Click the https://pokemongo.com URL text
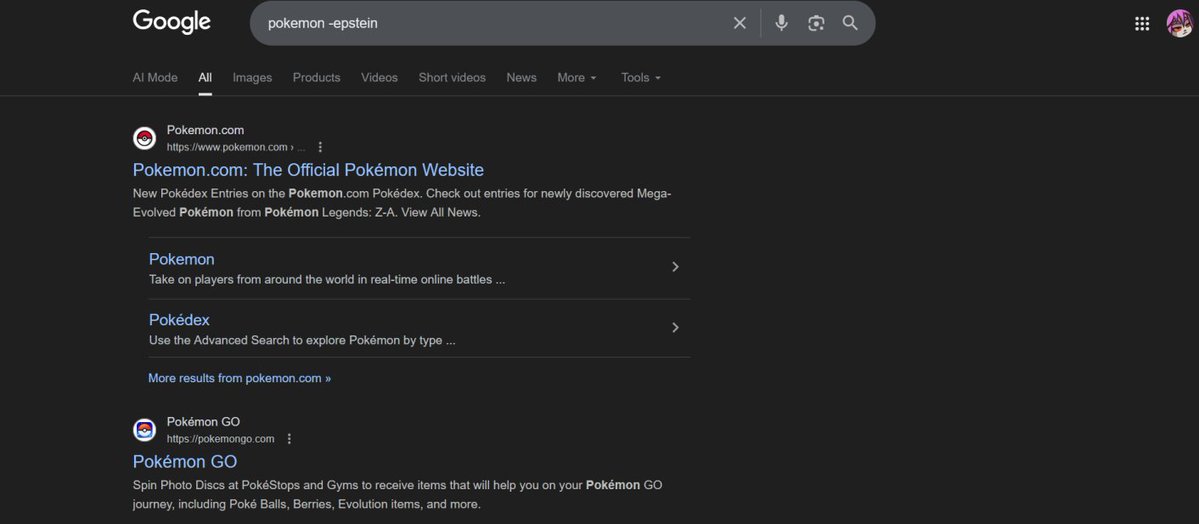The height and width of the screenshot is (524, 1199). pos(220,439)
